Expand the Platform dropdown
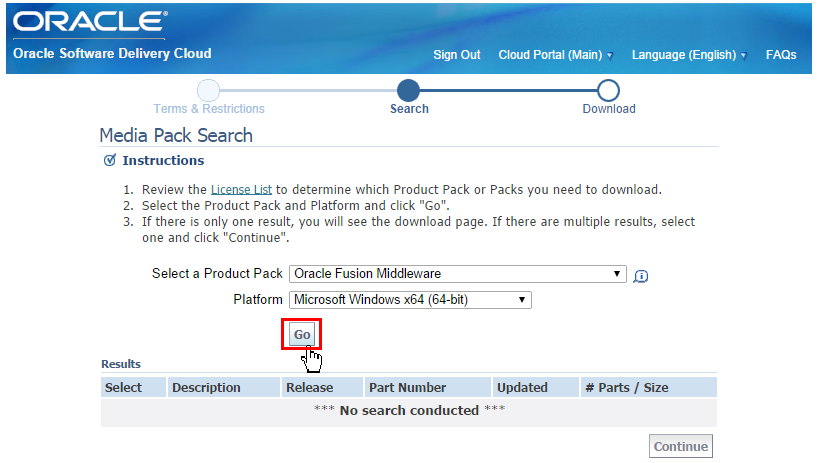The image size is (818, 463). tap(410, 300)
